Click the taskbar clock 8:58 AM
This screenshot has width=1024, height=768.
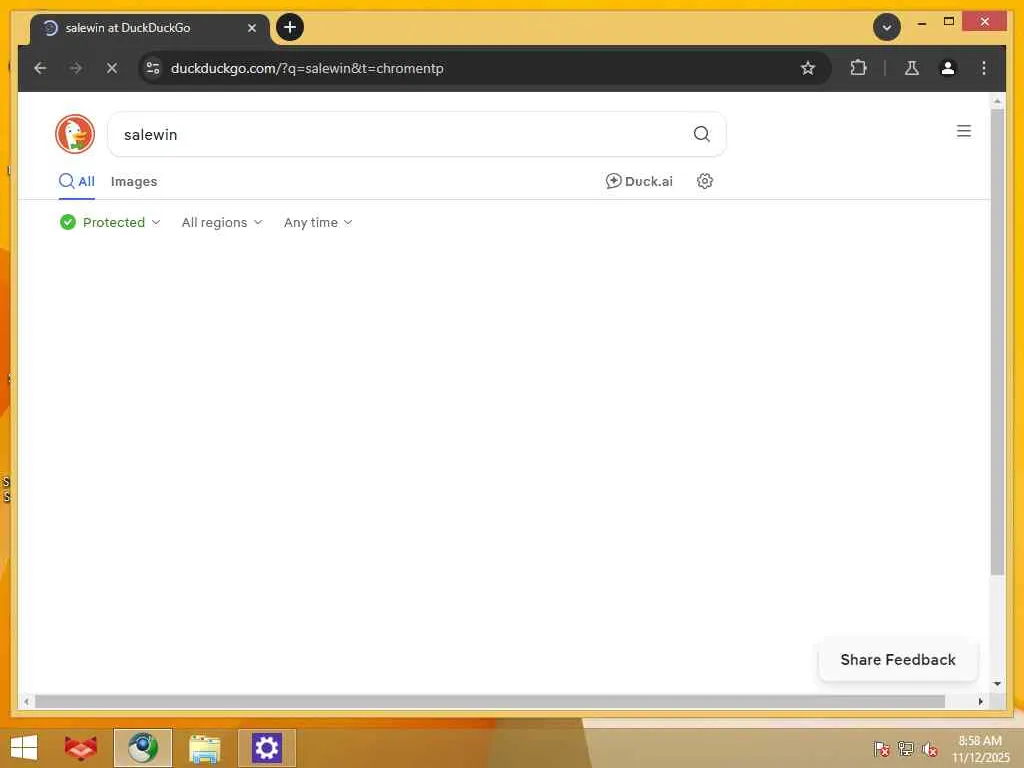(980, 748)
